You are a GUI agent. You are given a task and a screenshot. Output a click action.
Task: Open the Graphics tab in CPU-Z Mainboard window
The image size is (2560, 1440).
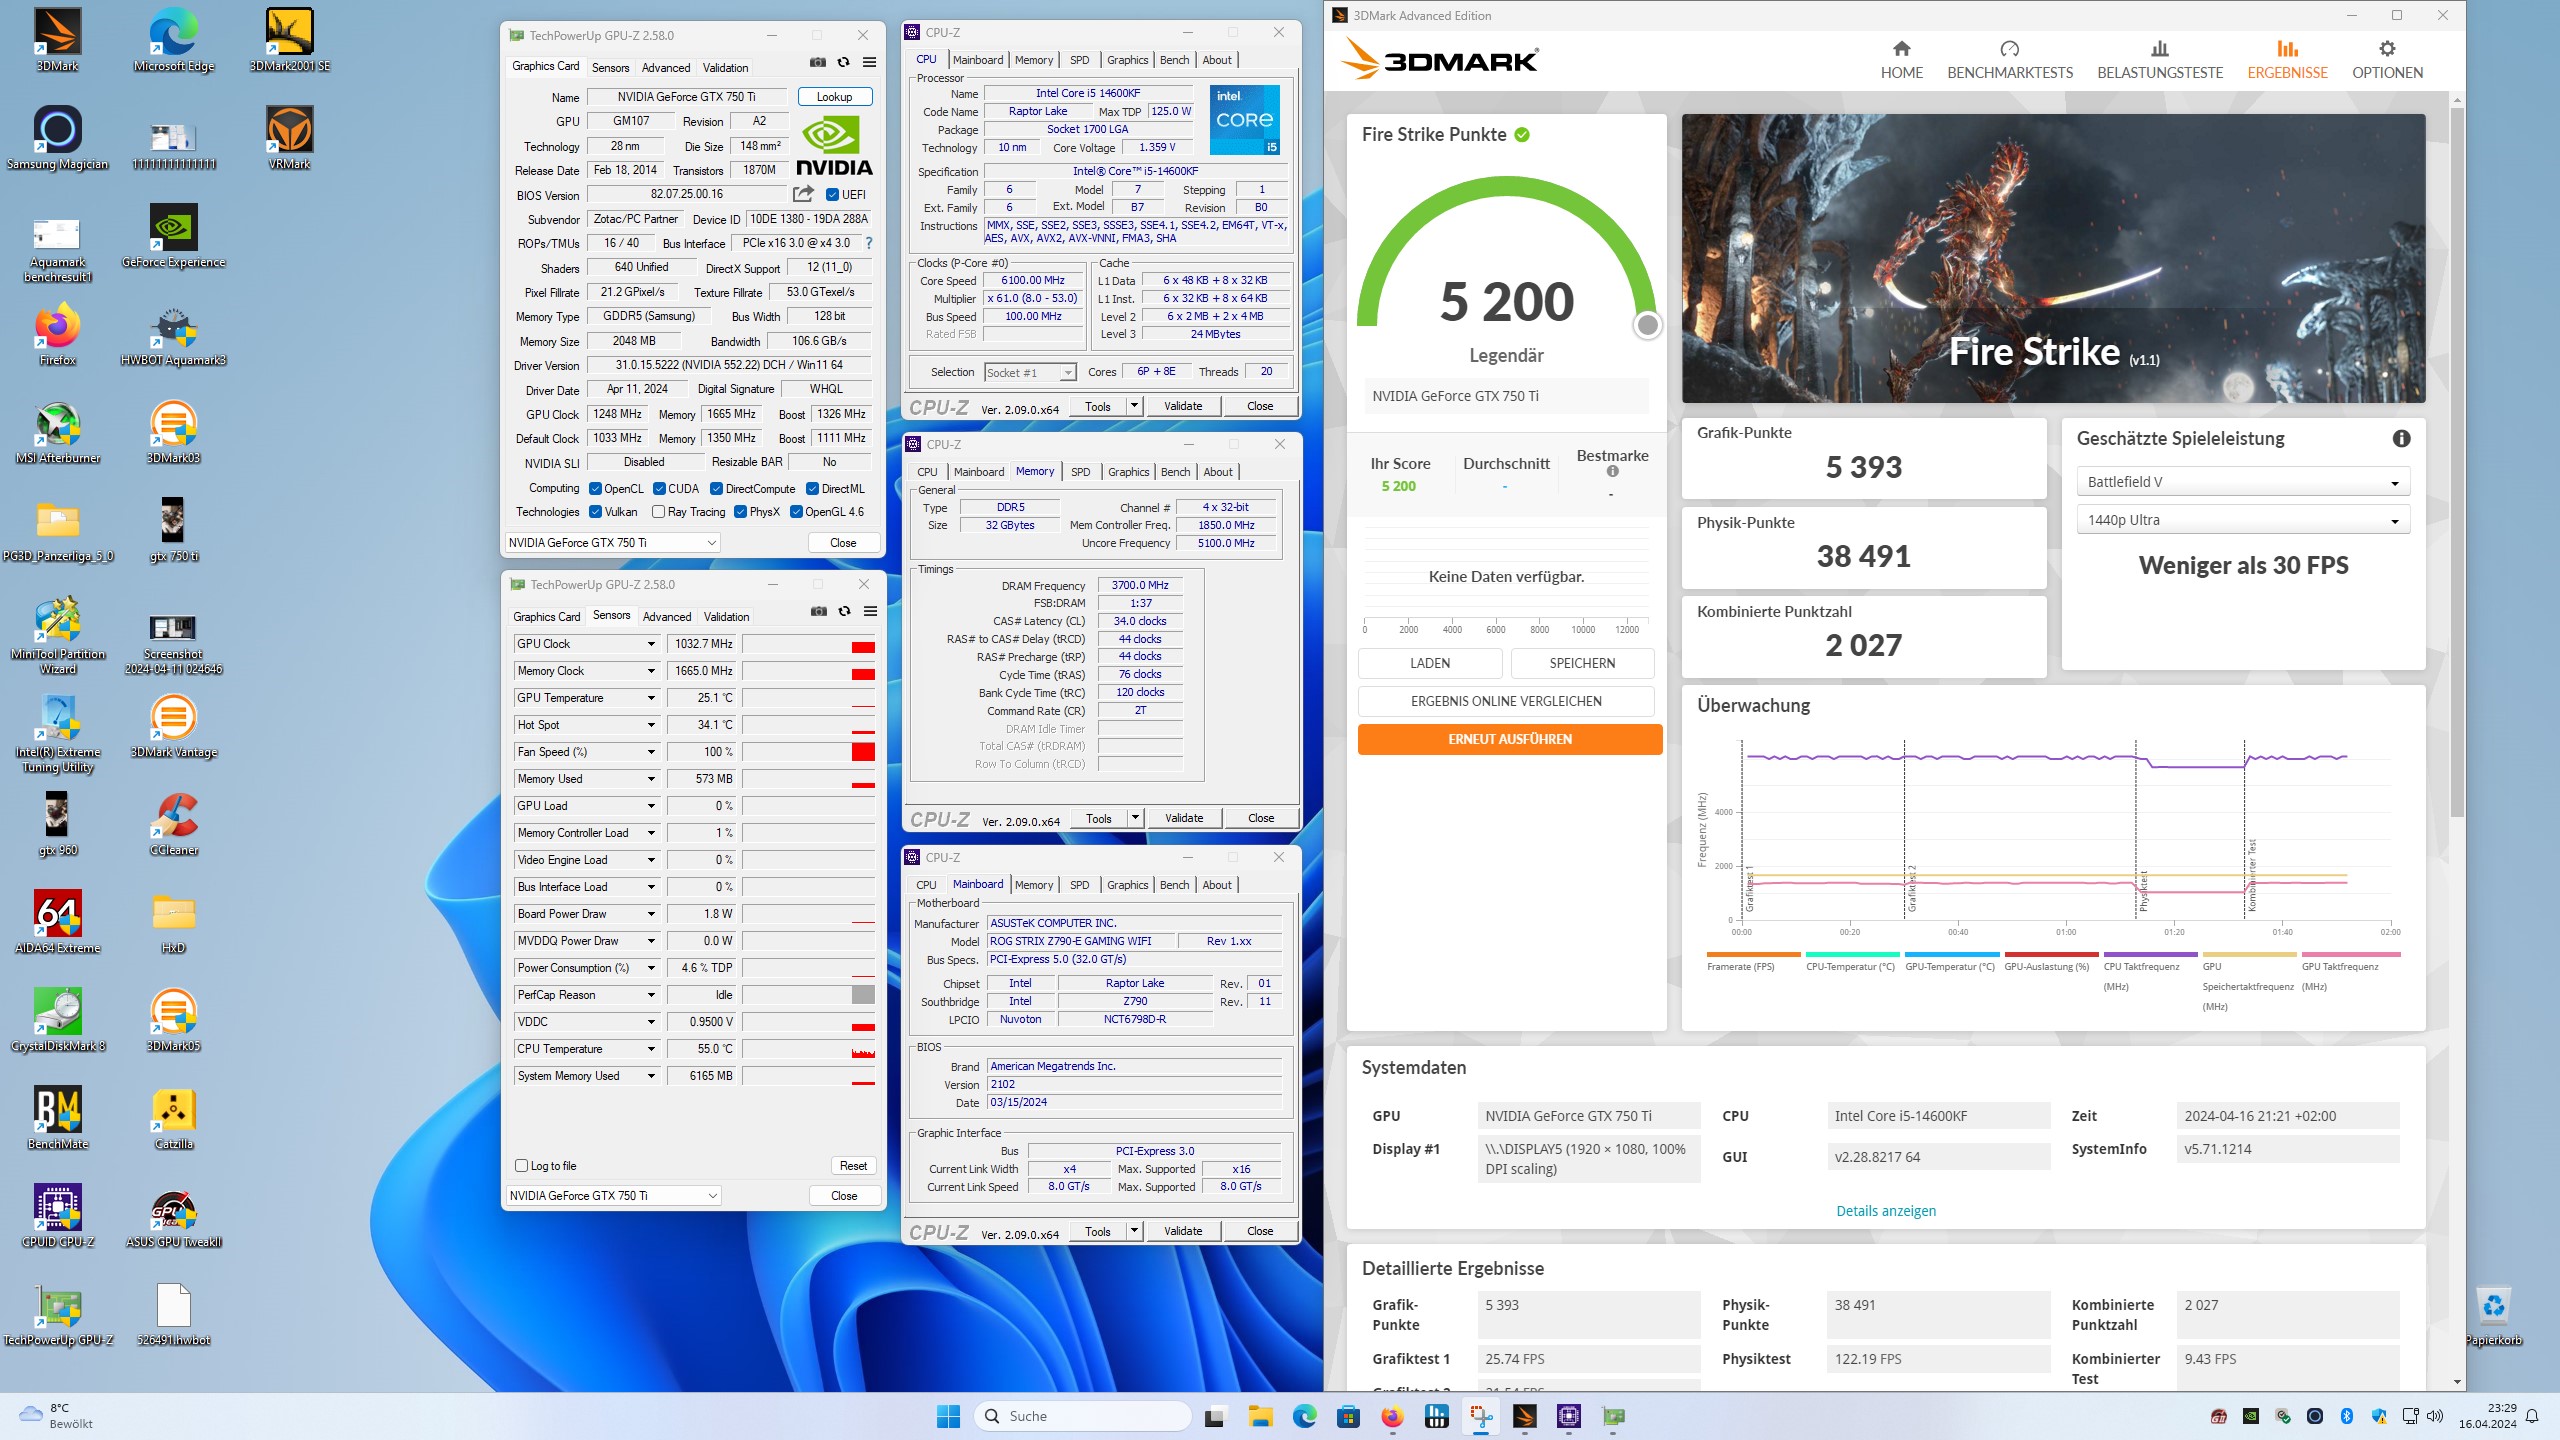pyautogui.click(x=1127, y=885)
